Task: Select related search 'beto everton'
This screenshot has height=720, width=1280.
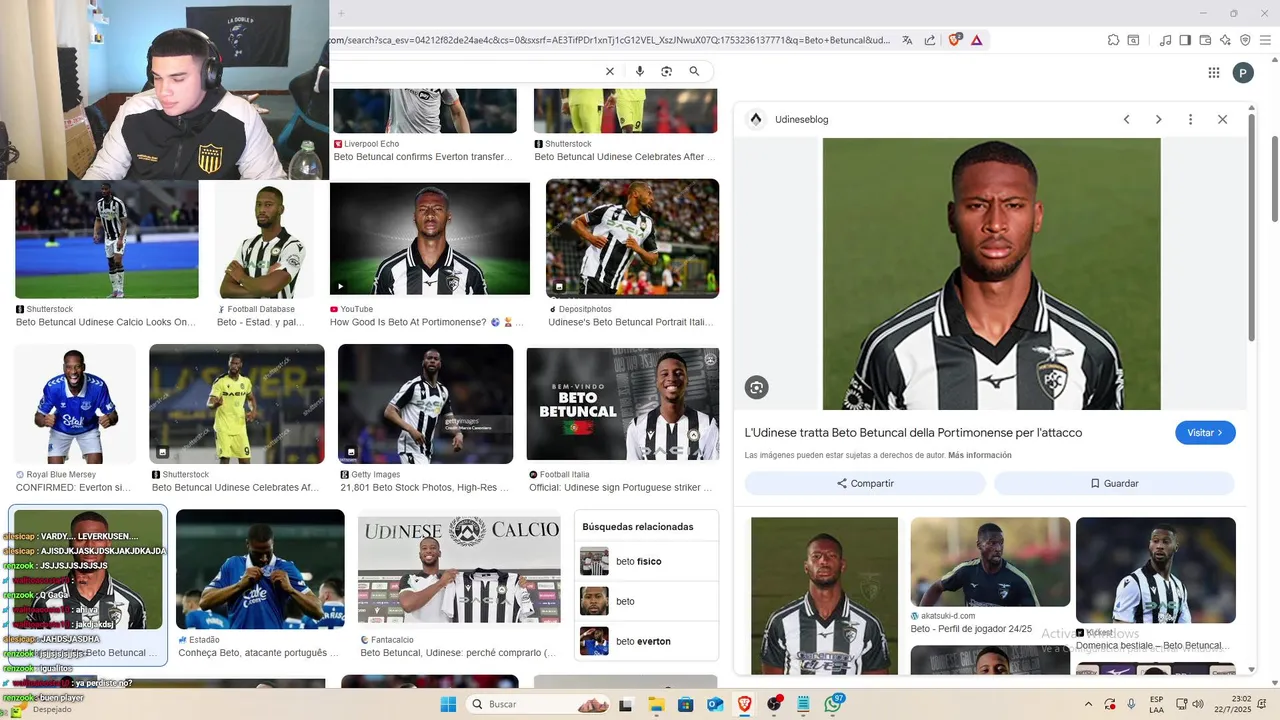Action: [647, 641]
